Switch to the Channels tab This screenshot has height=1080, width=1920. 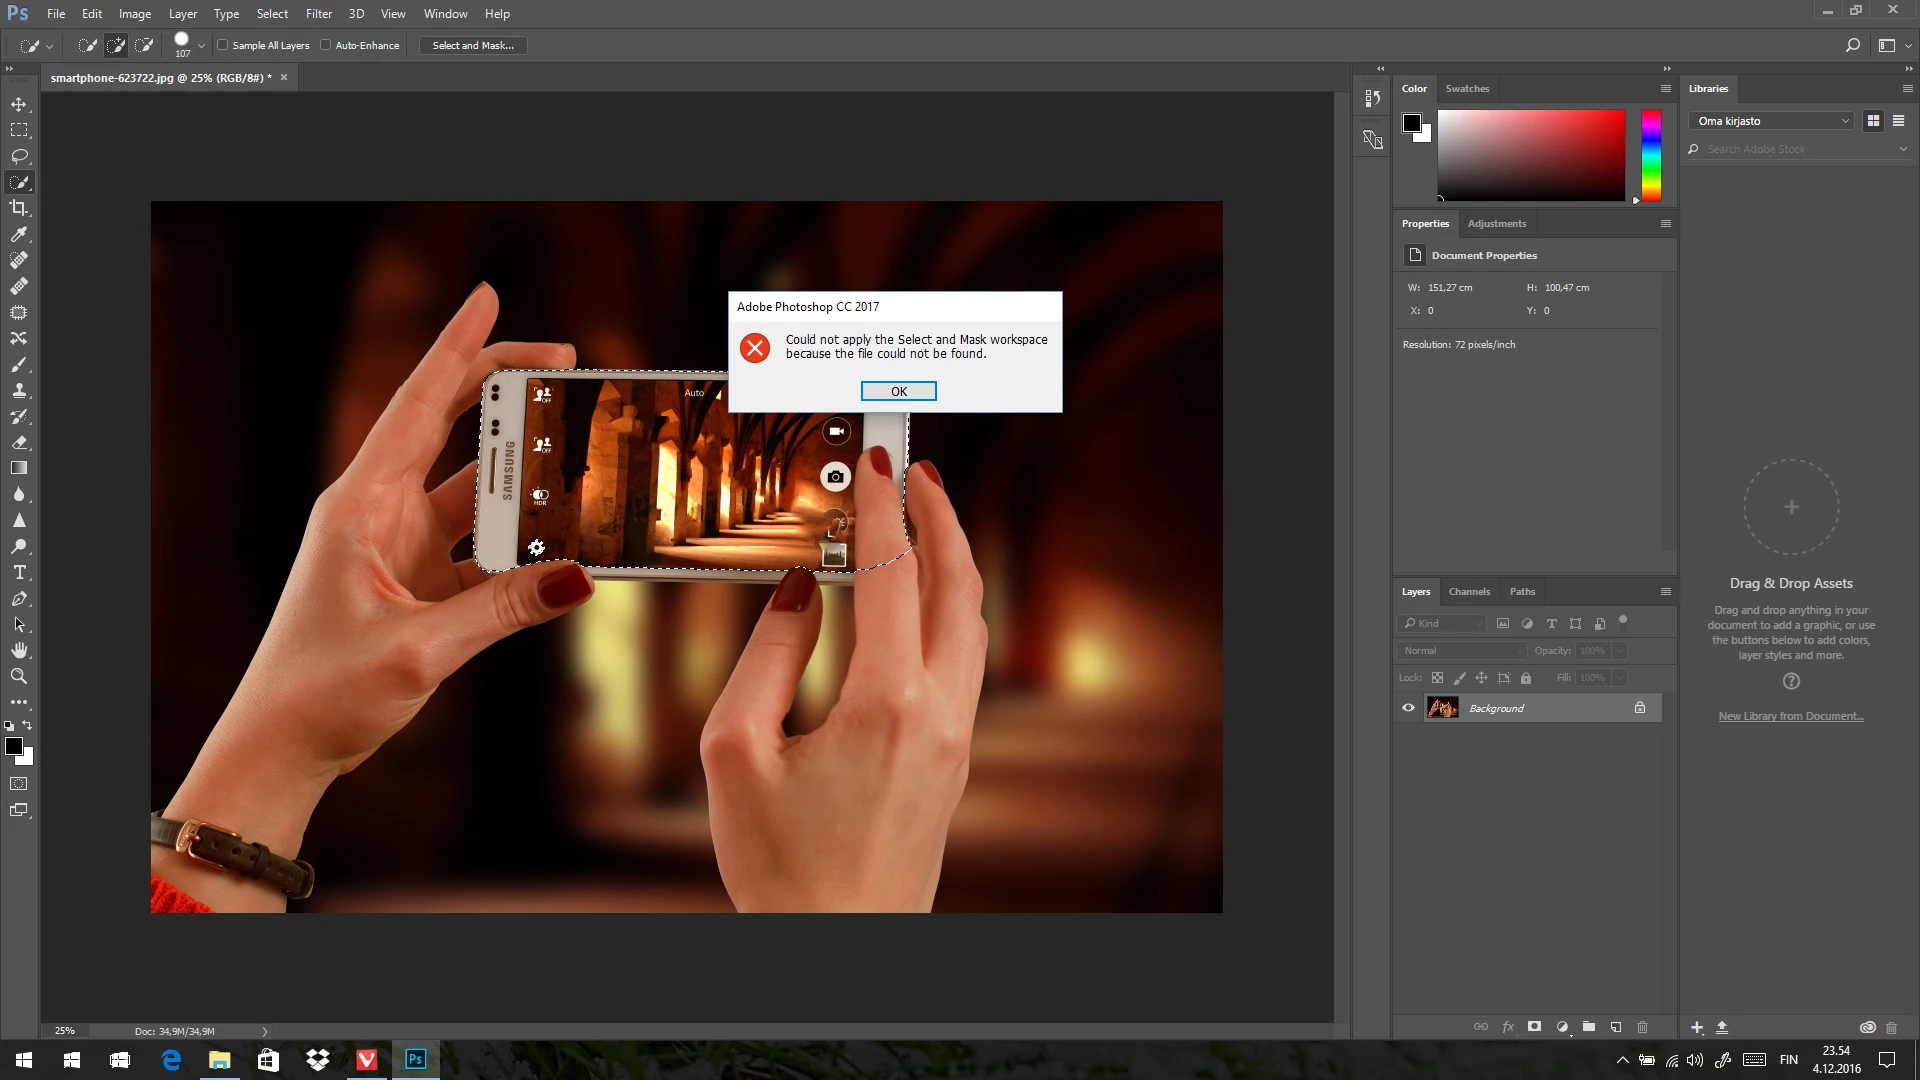[x=1469, y=591]
